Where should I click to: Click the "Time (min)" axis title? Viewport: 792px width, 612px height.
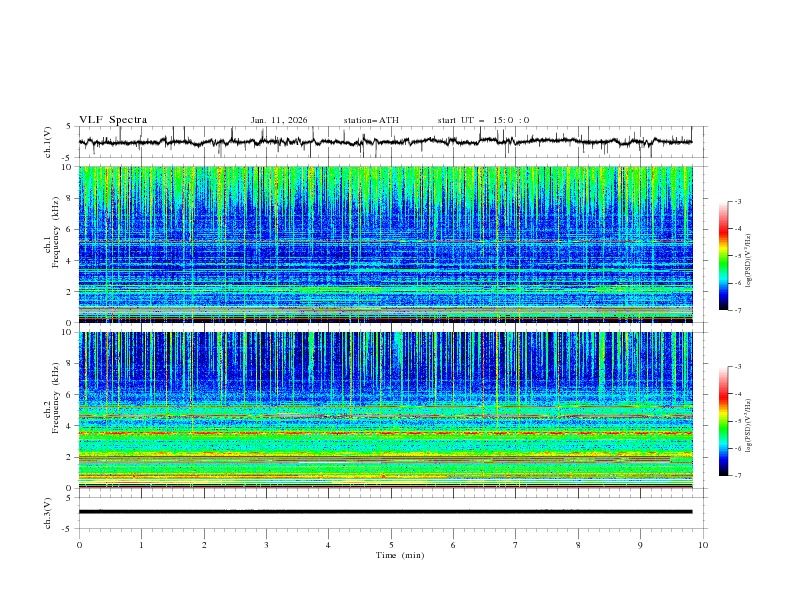[x=400, y=555]
